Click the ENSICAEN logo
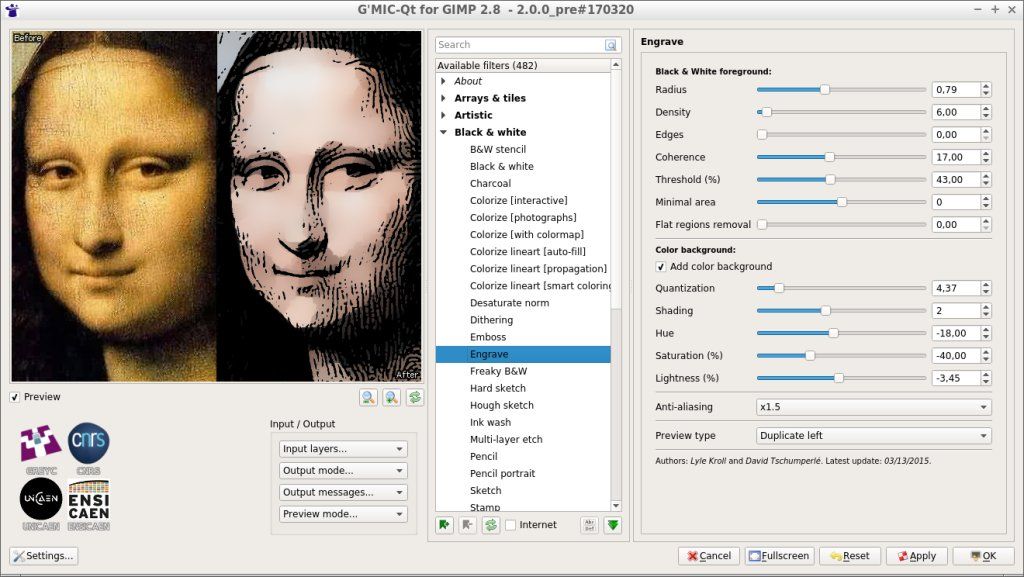This screenshot has width=1024, height=577. click(88, 505)
